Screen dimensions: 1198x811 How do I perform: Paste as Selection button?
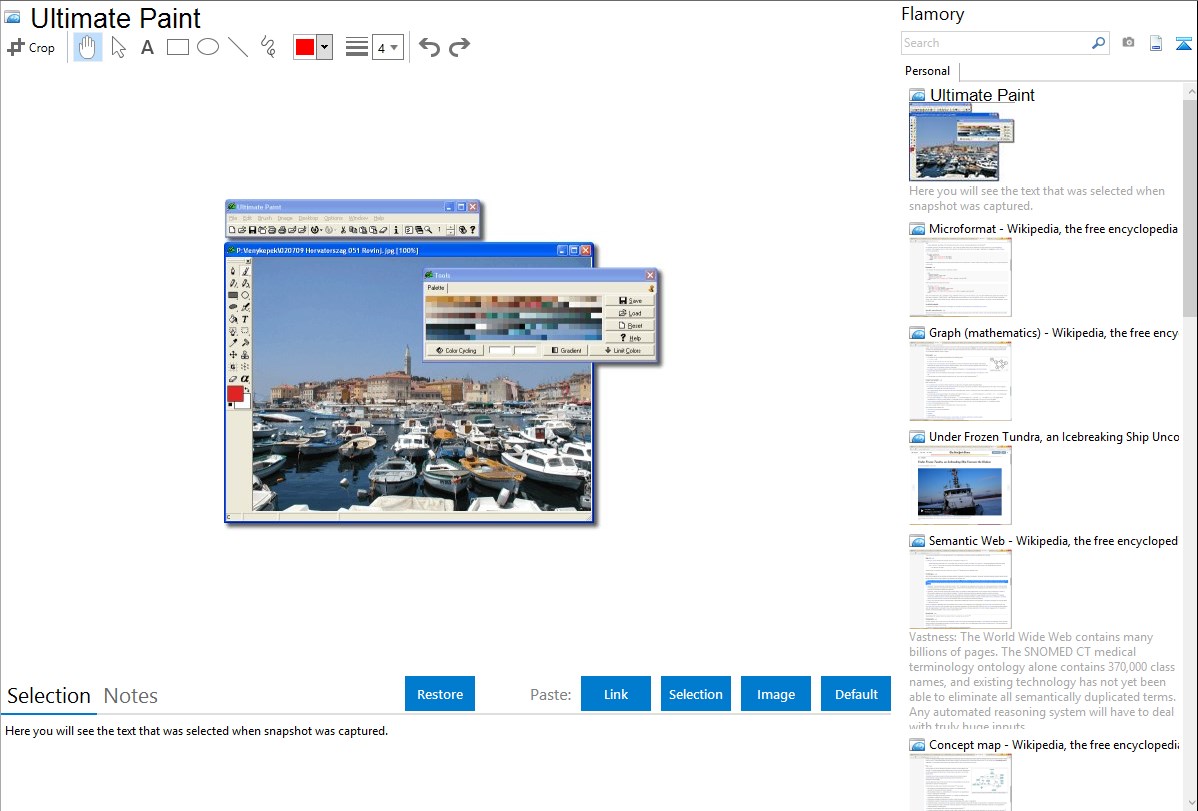point(695,694)
